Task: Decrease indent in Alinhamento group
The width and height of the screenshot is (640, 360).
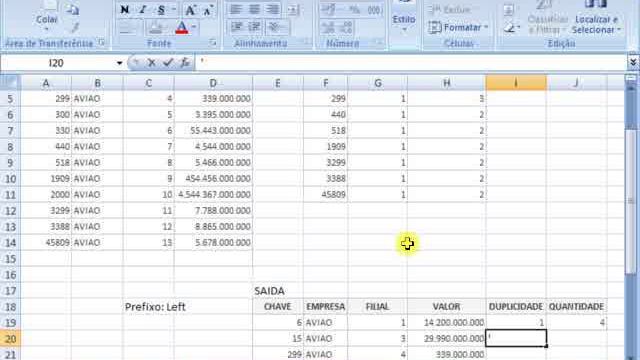Action: pos(236,27)
